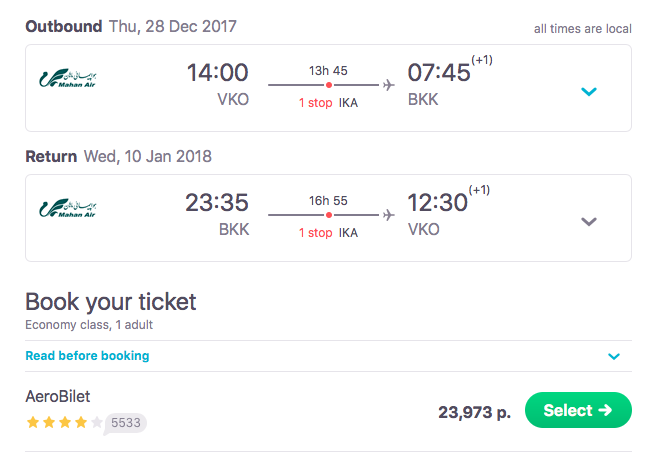660x456 pixels.
Task: Click the return red stop dot
Action: click(x=329, y=214)
